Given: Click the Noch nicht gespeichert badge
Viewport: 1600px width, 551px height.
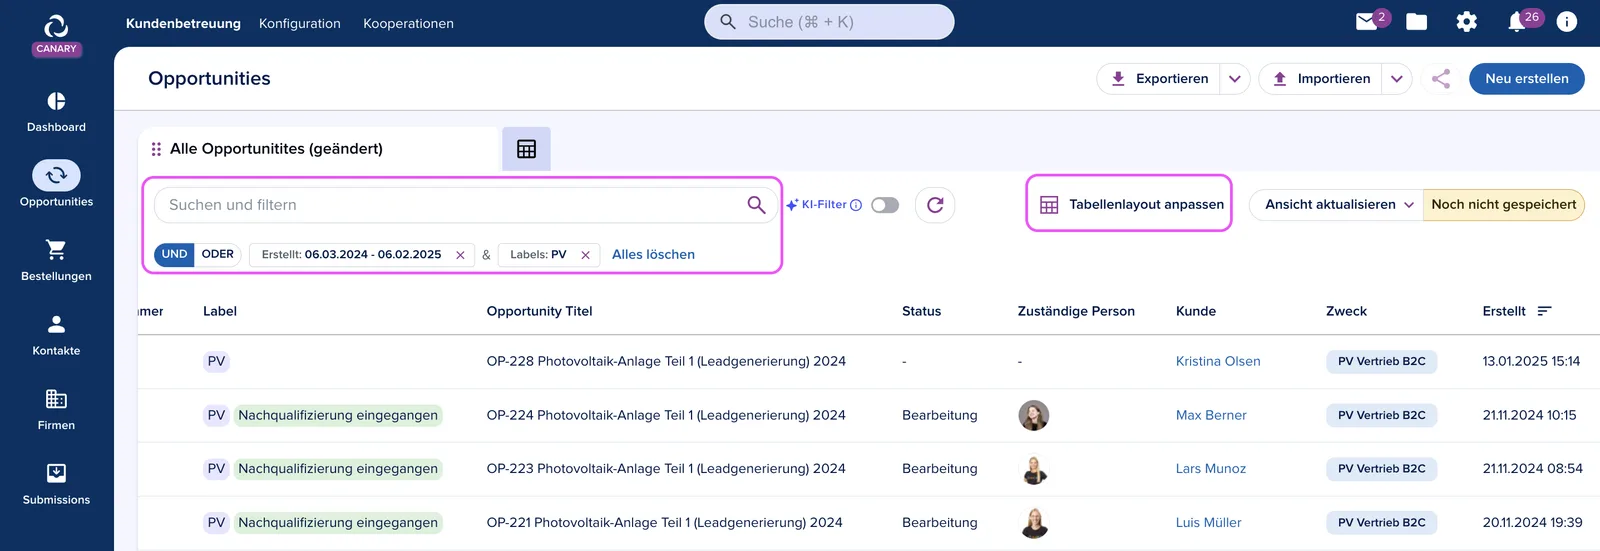Looking at the screenshot, I should point(1503,205).
